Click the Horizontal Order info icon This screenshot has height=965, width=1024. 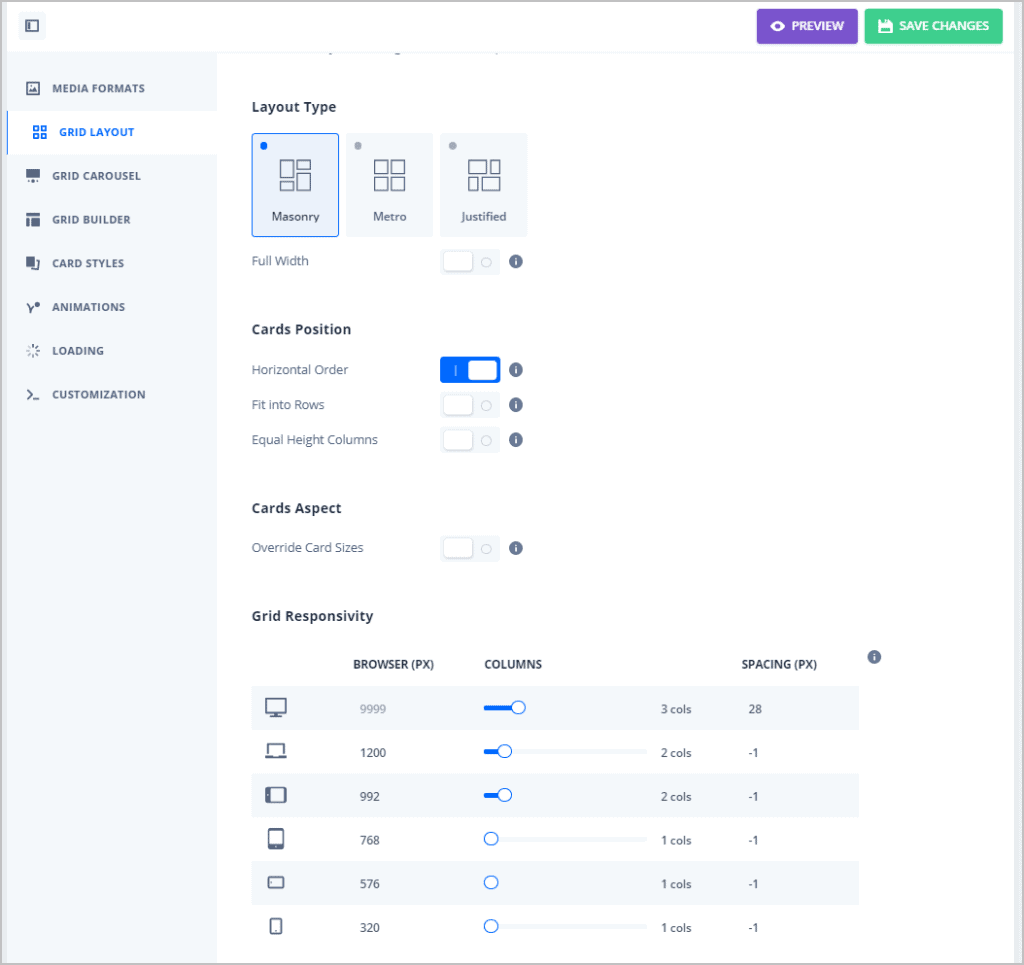pos(516,369)
